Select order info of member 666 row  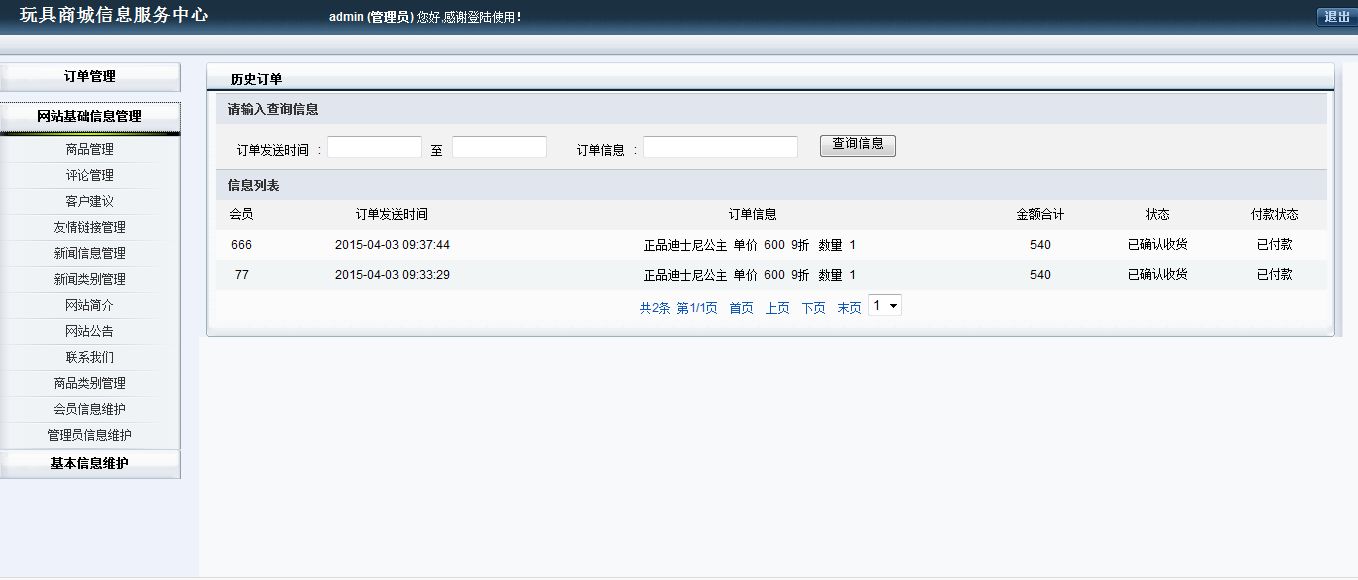coord(750,245)
